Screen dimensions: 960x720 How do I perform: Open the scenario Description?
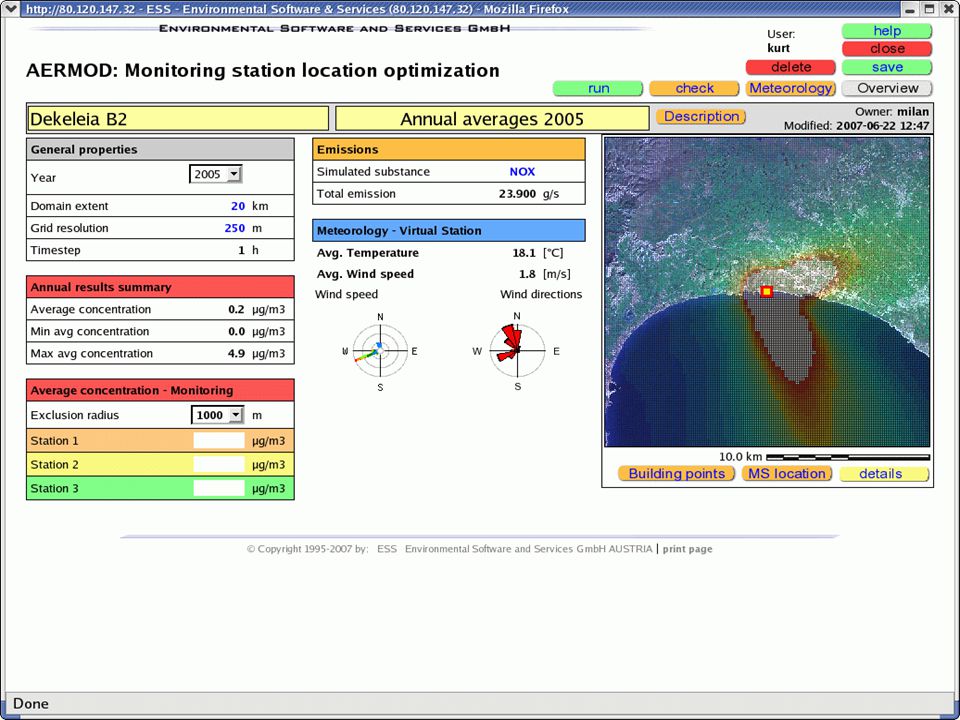(701, 116)
